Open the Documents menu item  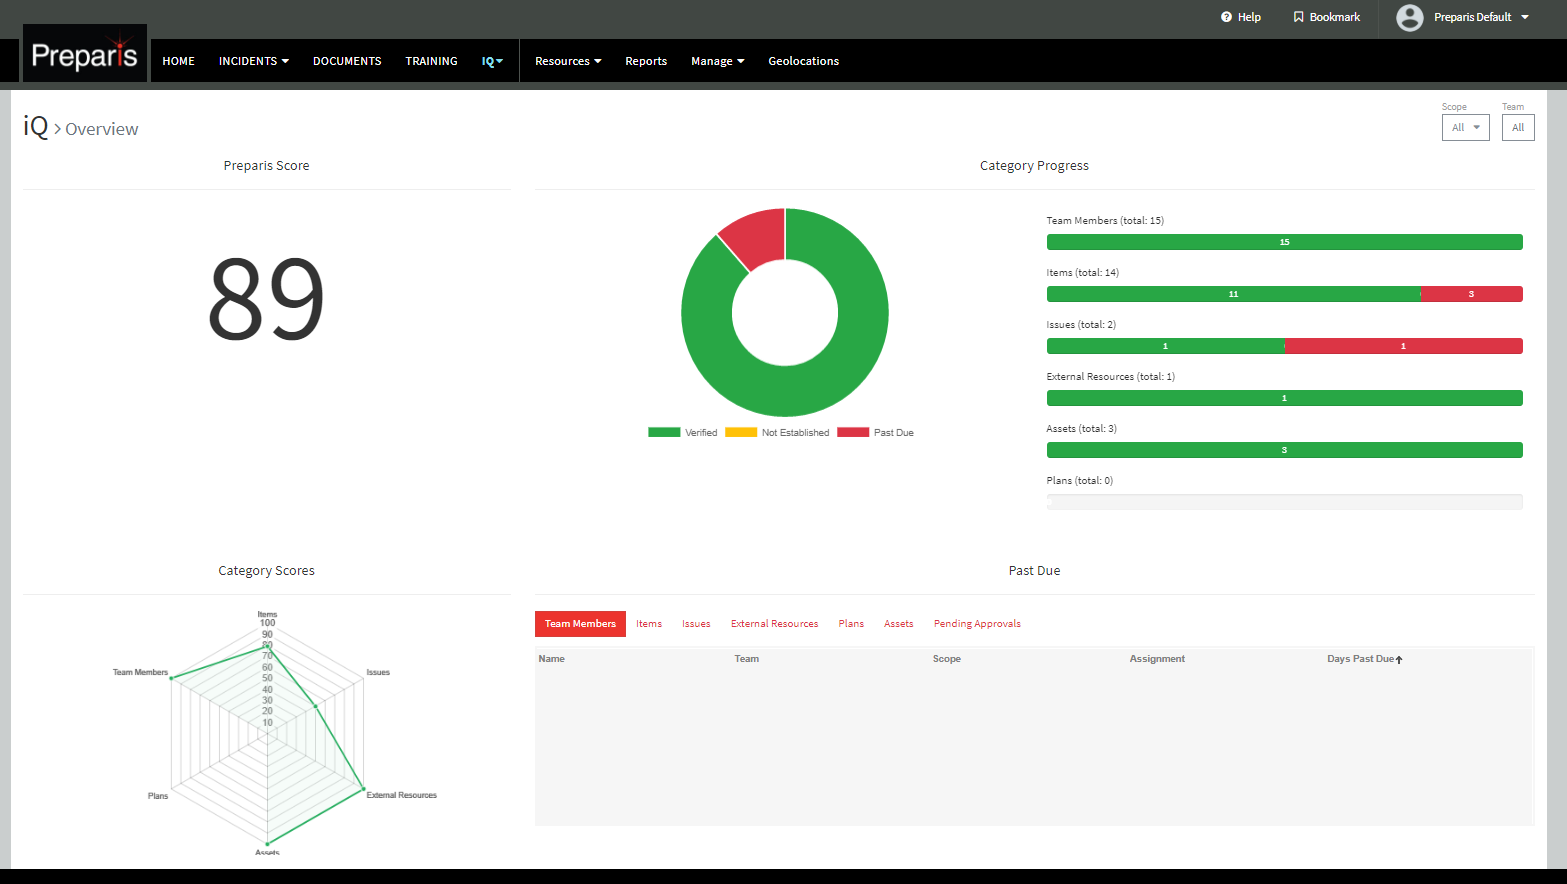click(x=347, y=61)
